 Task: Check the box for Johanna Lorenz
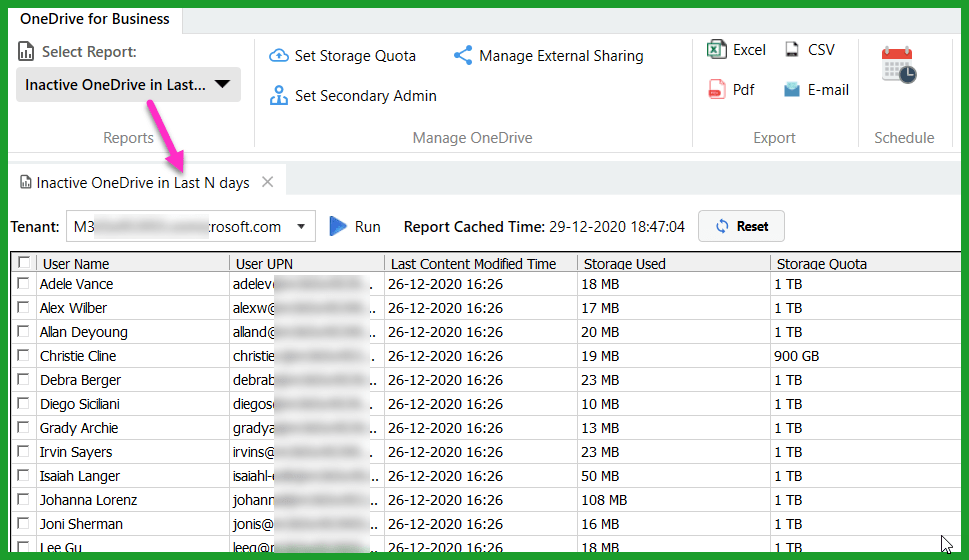click(x=23, y=499)
